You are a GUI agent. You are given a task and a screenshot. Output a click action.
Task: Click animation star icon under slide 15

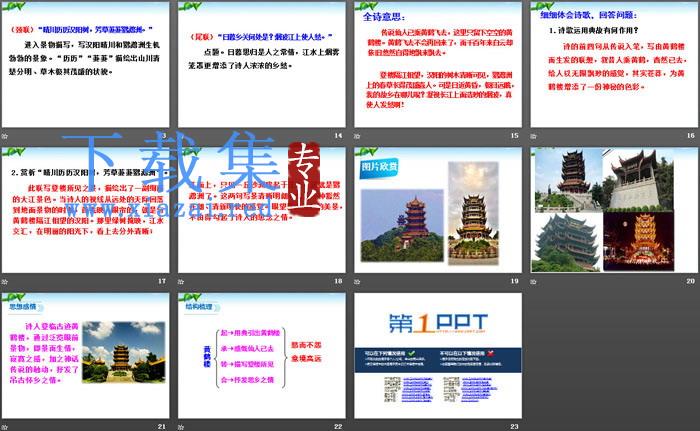(x=357, y=136)
